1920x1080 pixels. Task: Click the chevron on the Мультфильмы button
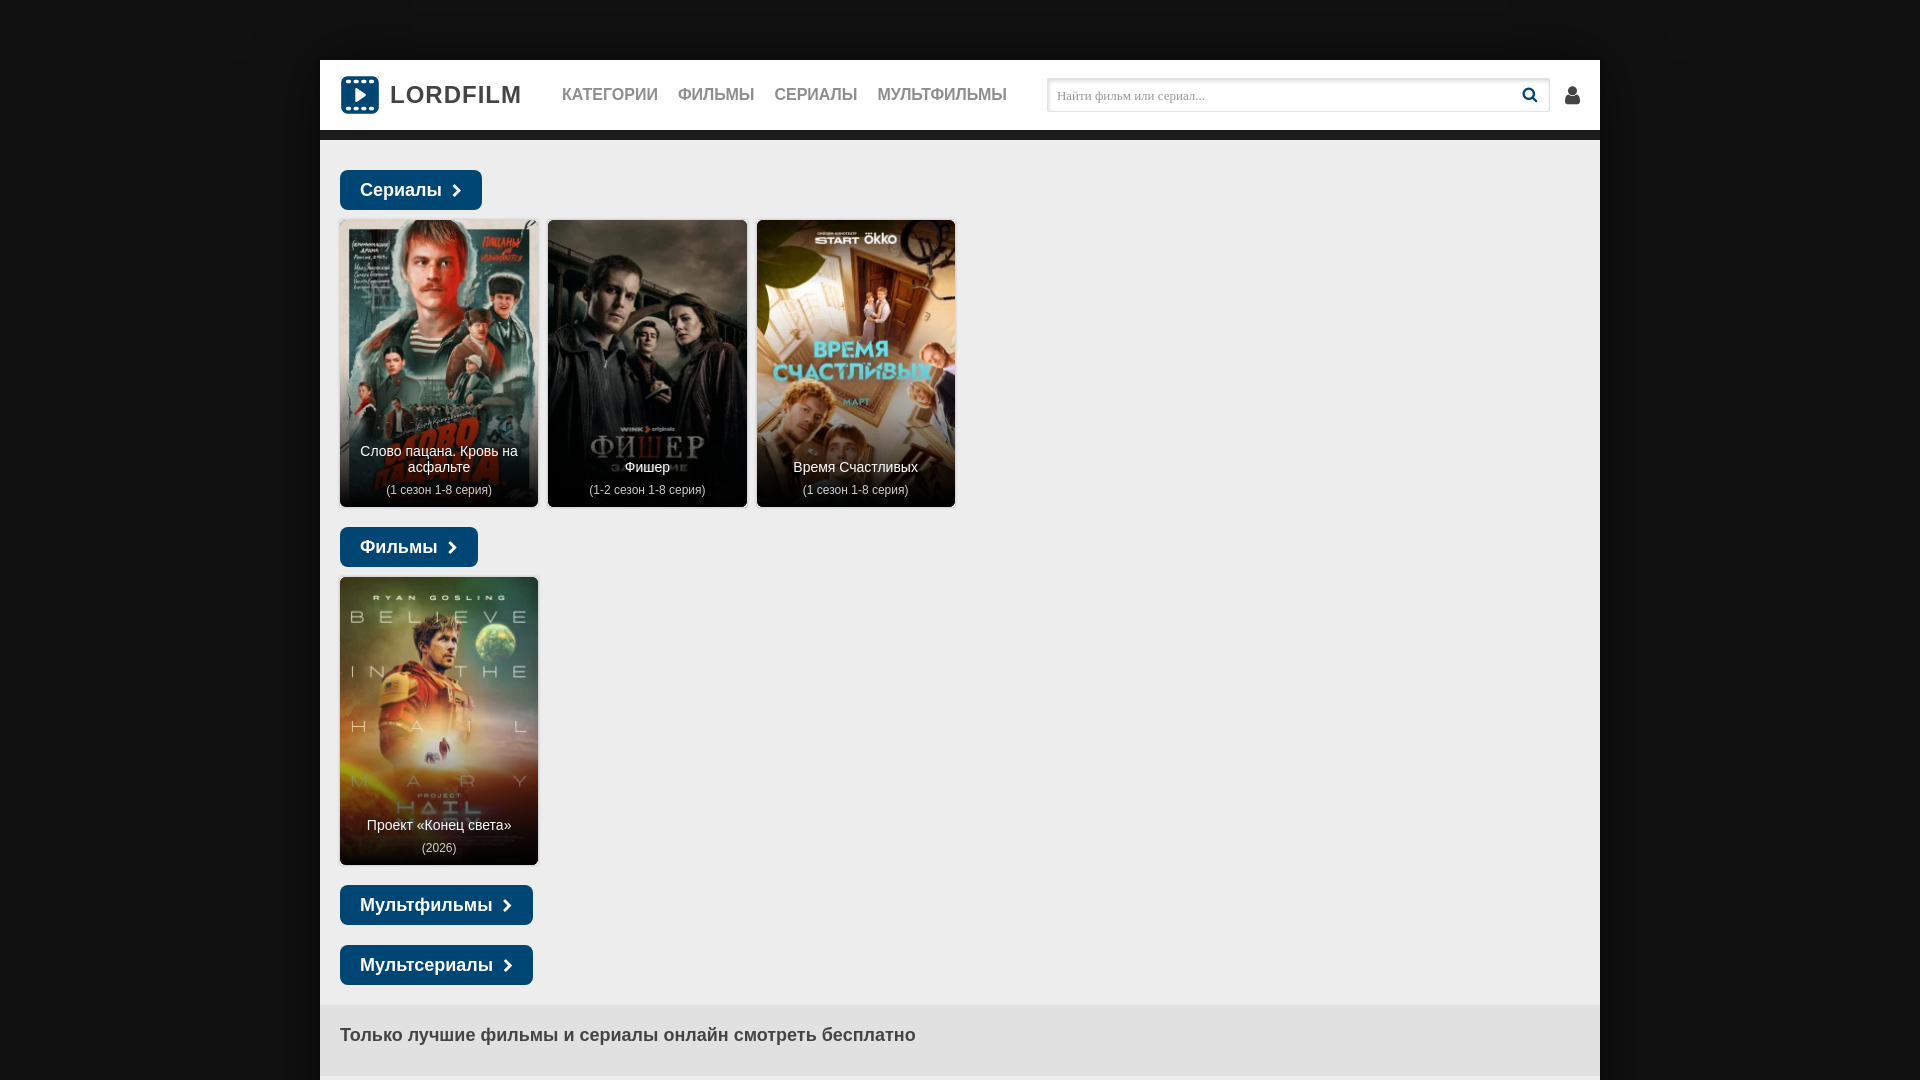(x=508, y=906)
